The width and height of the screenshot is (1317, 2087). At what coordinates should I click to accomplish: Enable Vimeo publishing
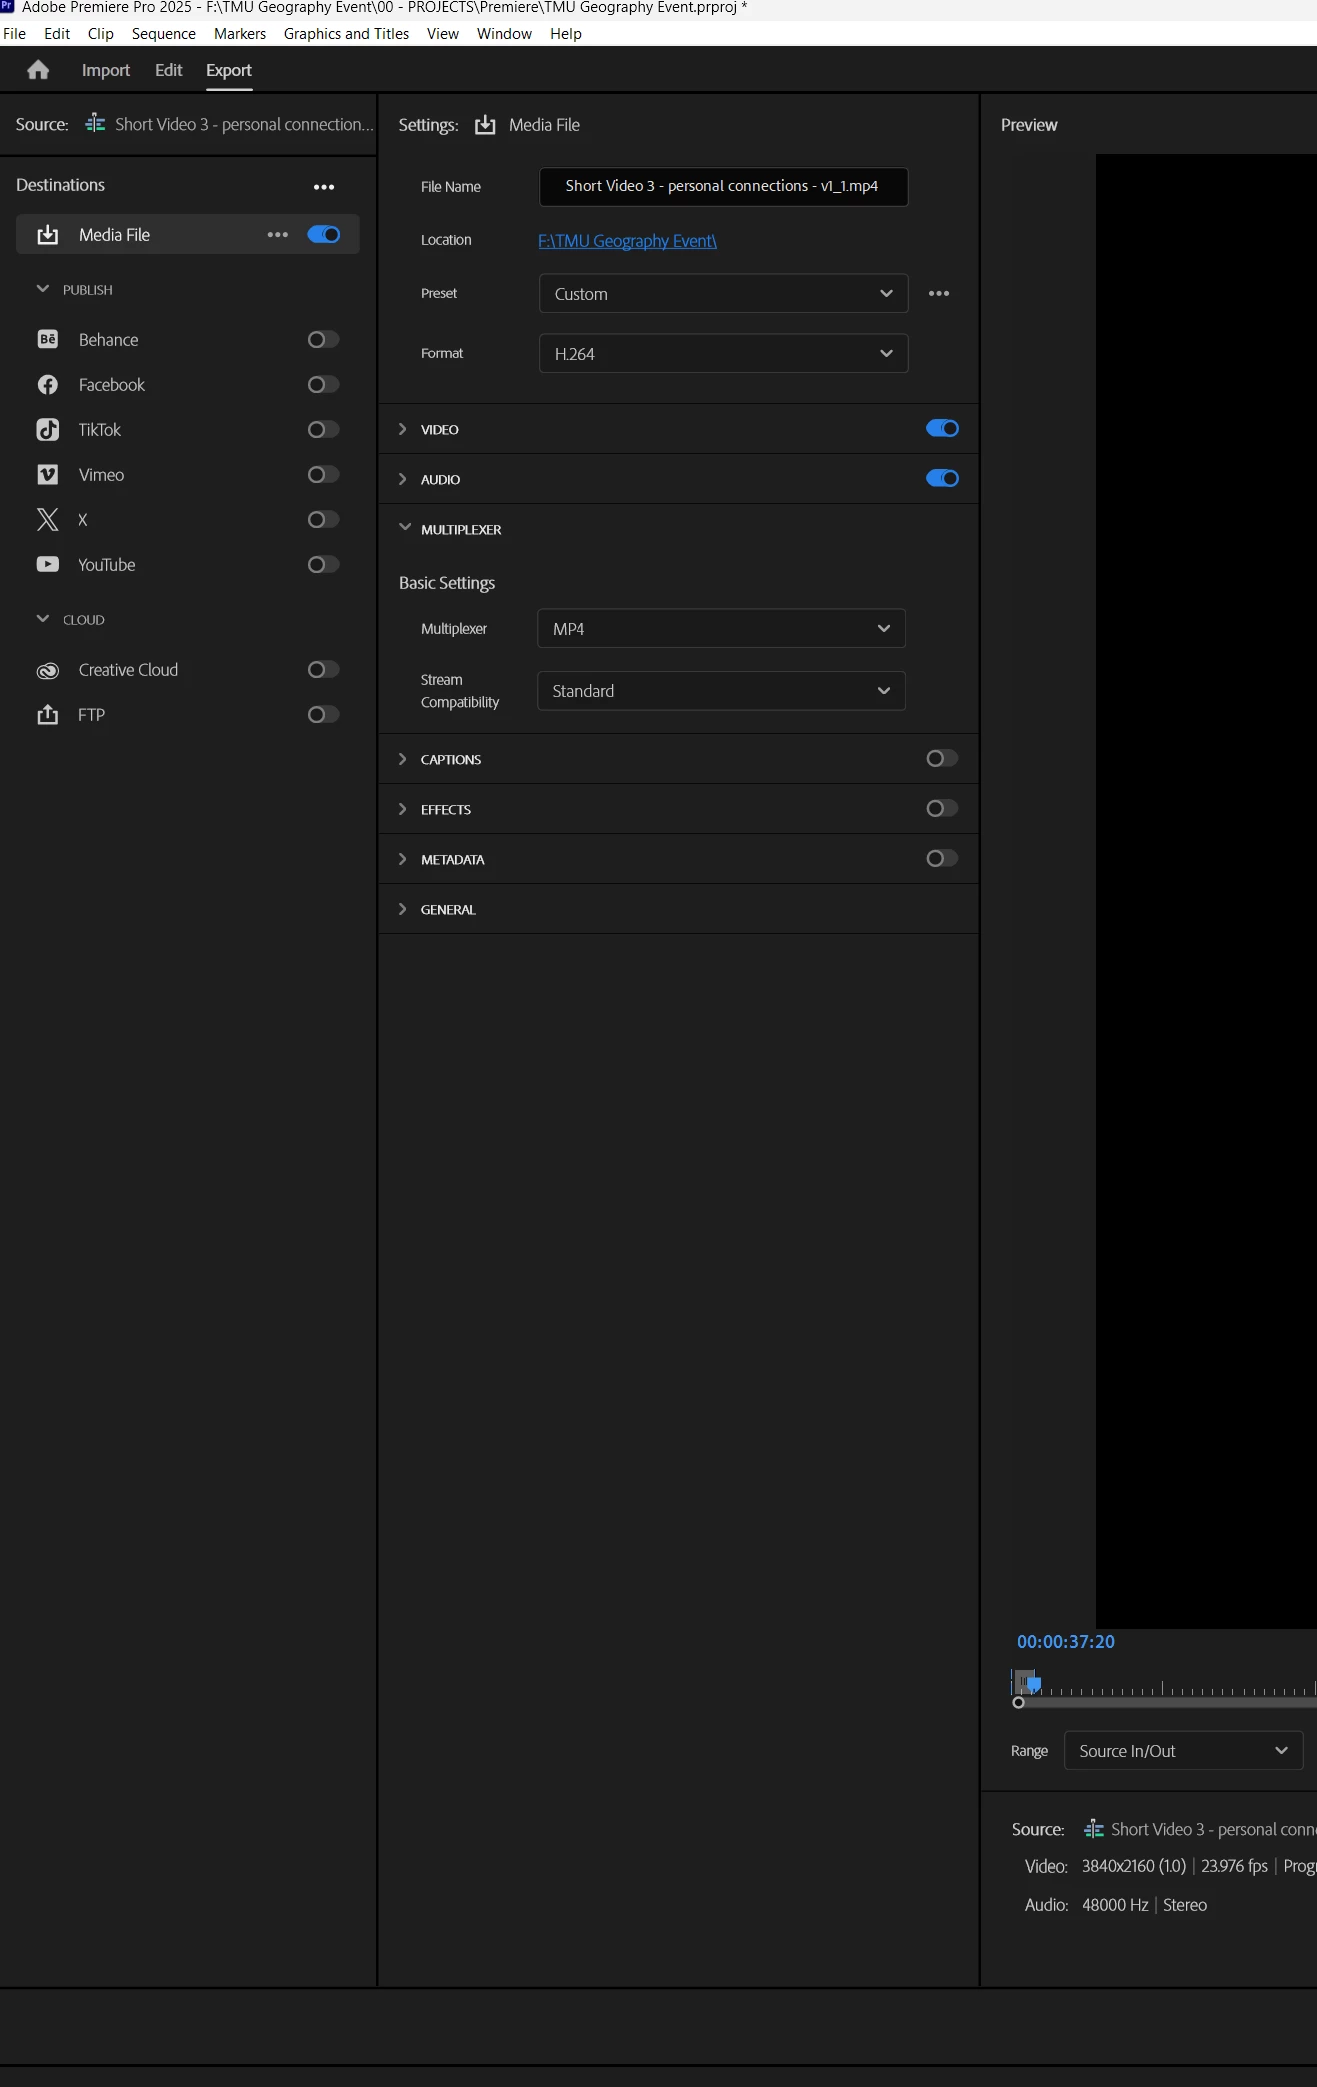click(323, 474)
